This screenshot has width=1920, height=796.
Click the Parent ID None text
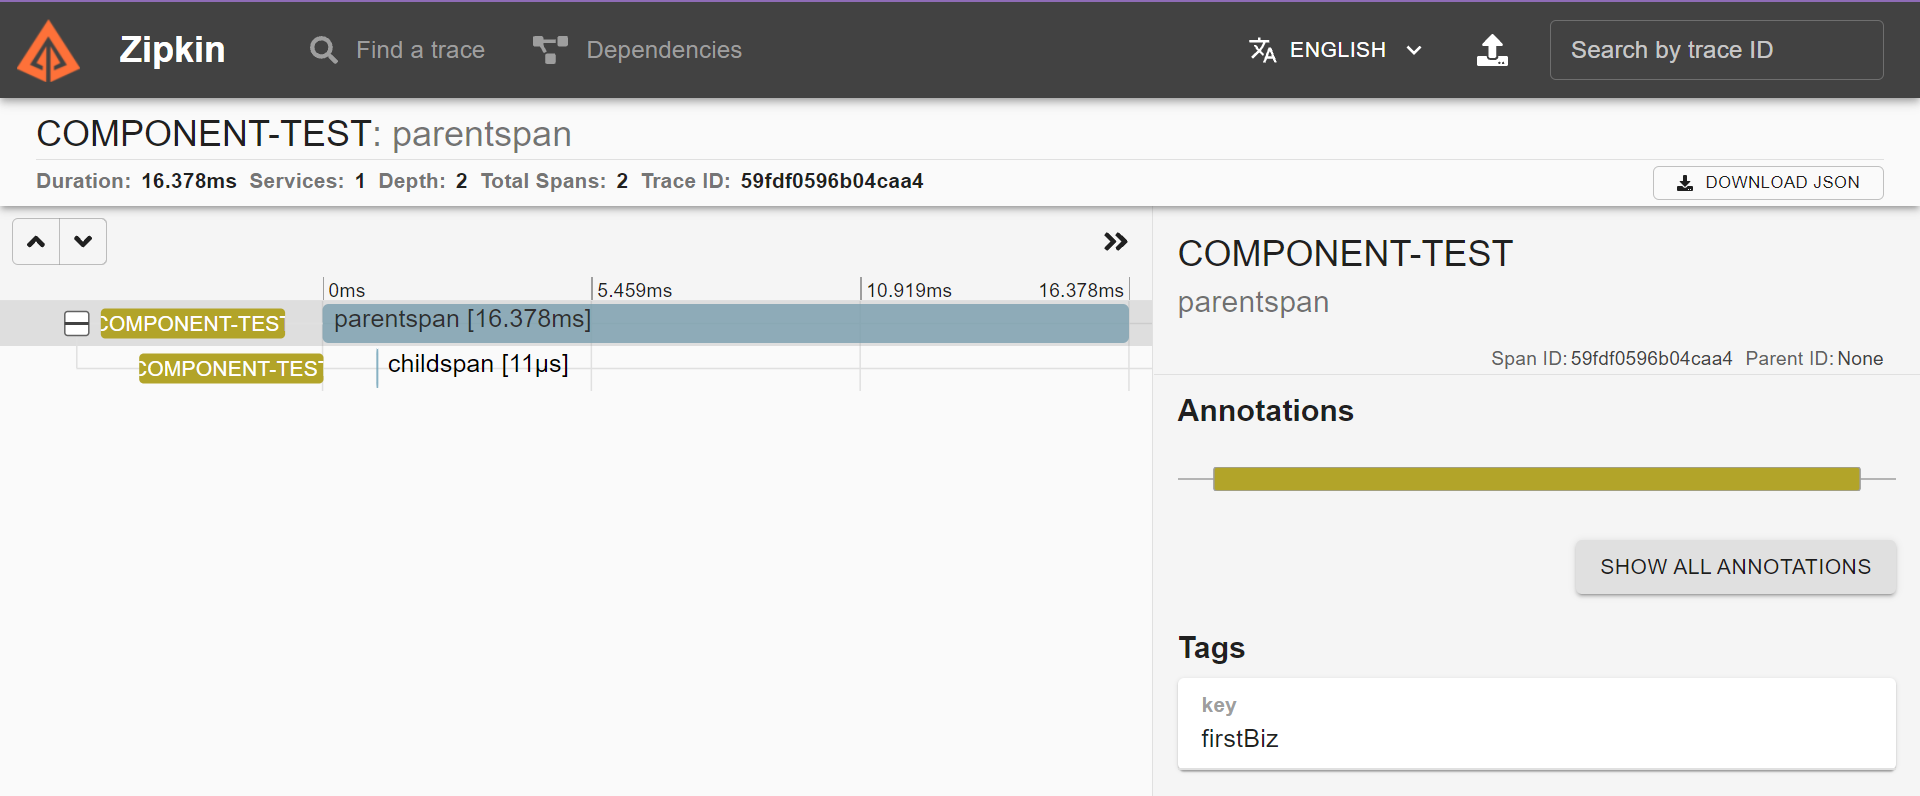tap(1814, 359)
